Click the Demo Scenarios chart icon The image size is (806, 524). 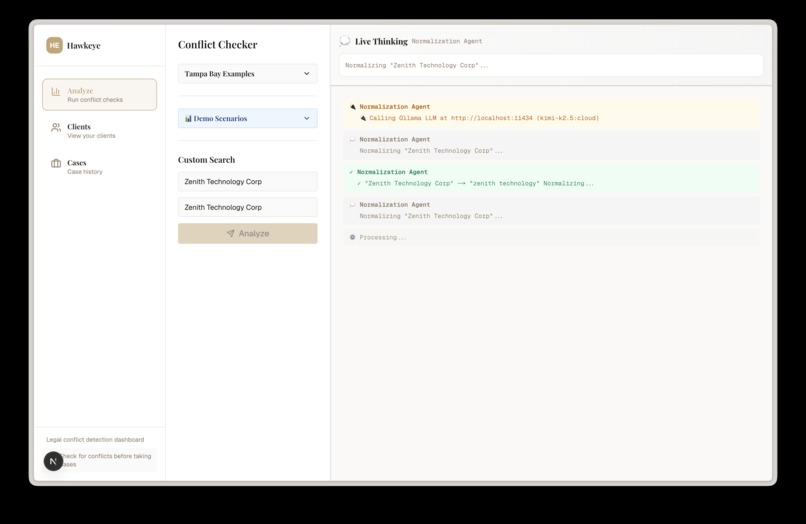(188, 118)
